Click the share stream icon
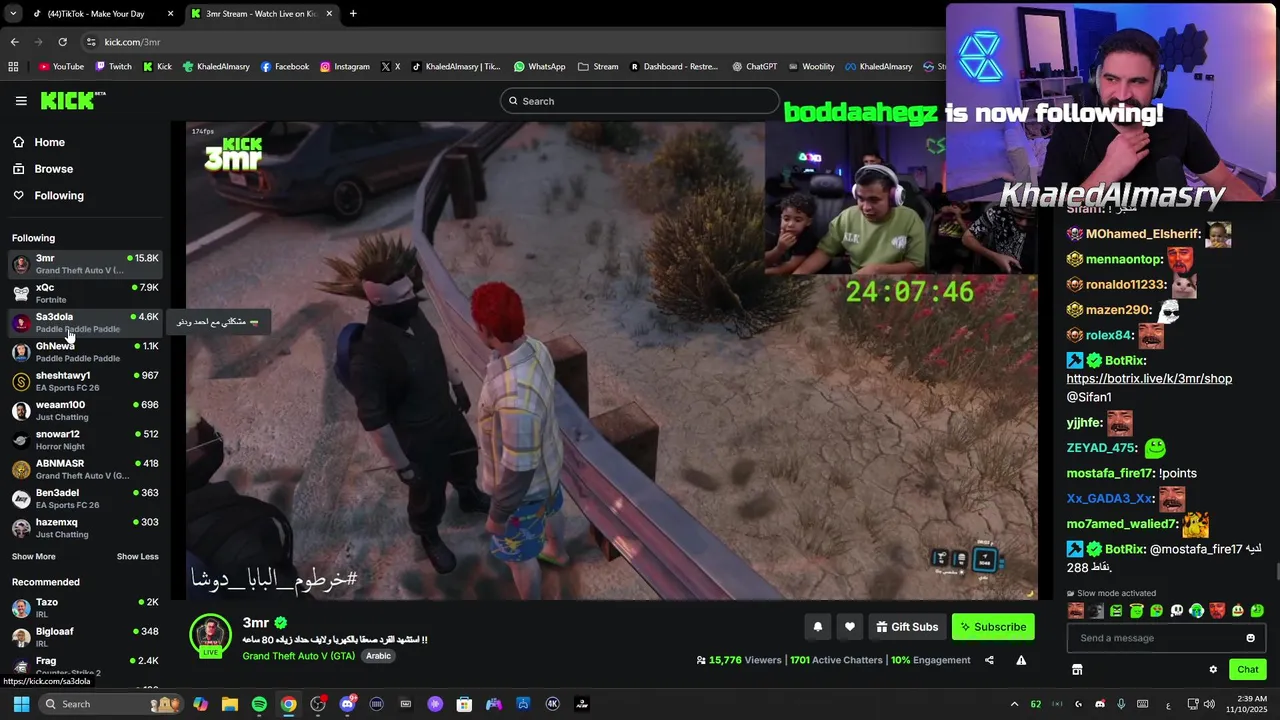This screenshot has height=720, width=1280. coord(989,660)
